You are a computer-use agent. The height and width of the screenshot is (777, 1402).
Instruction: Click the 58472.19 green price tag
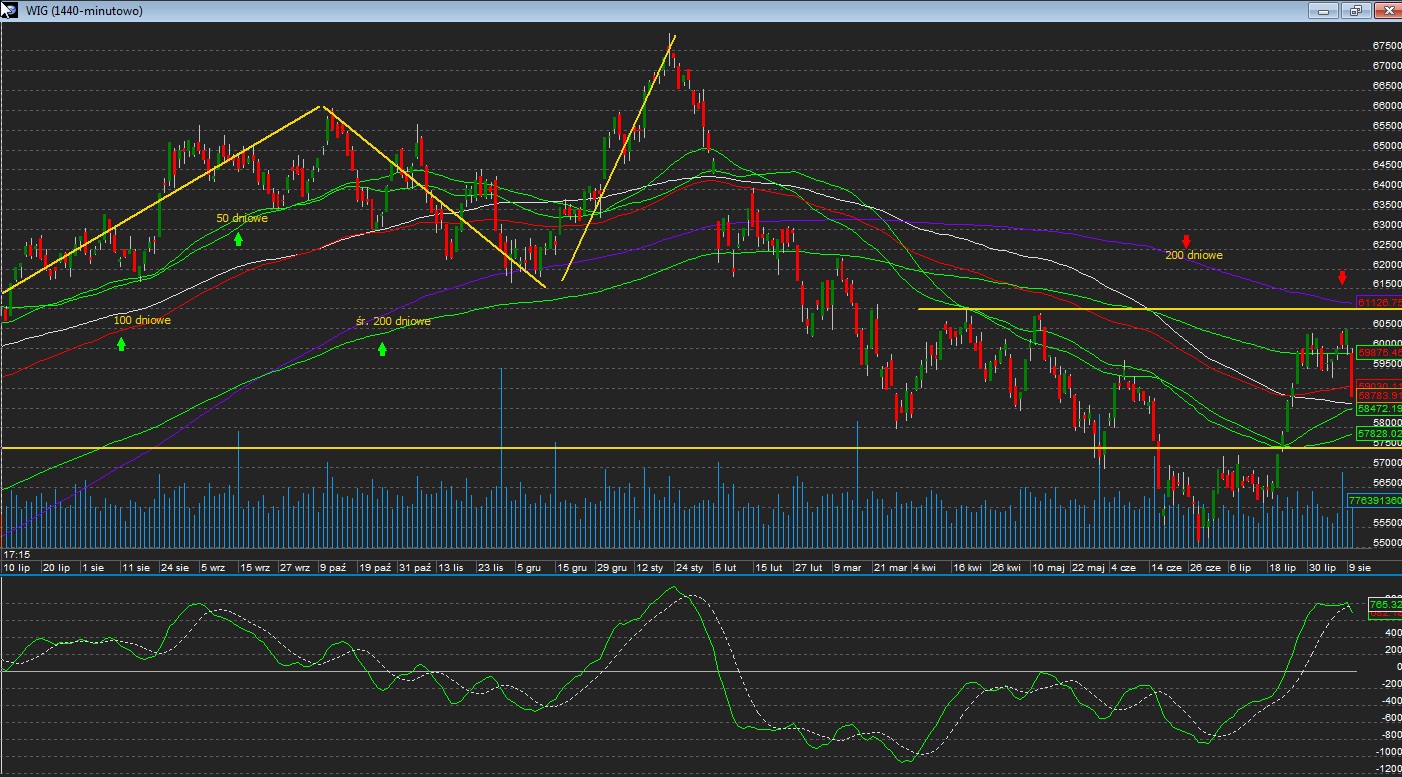[1379, 409]
